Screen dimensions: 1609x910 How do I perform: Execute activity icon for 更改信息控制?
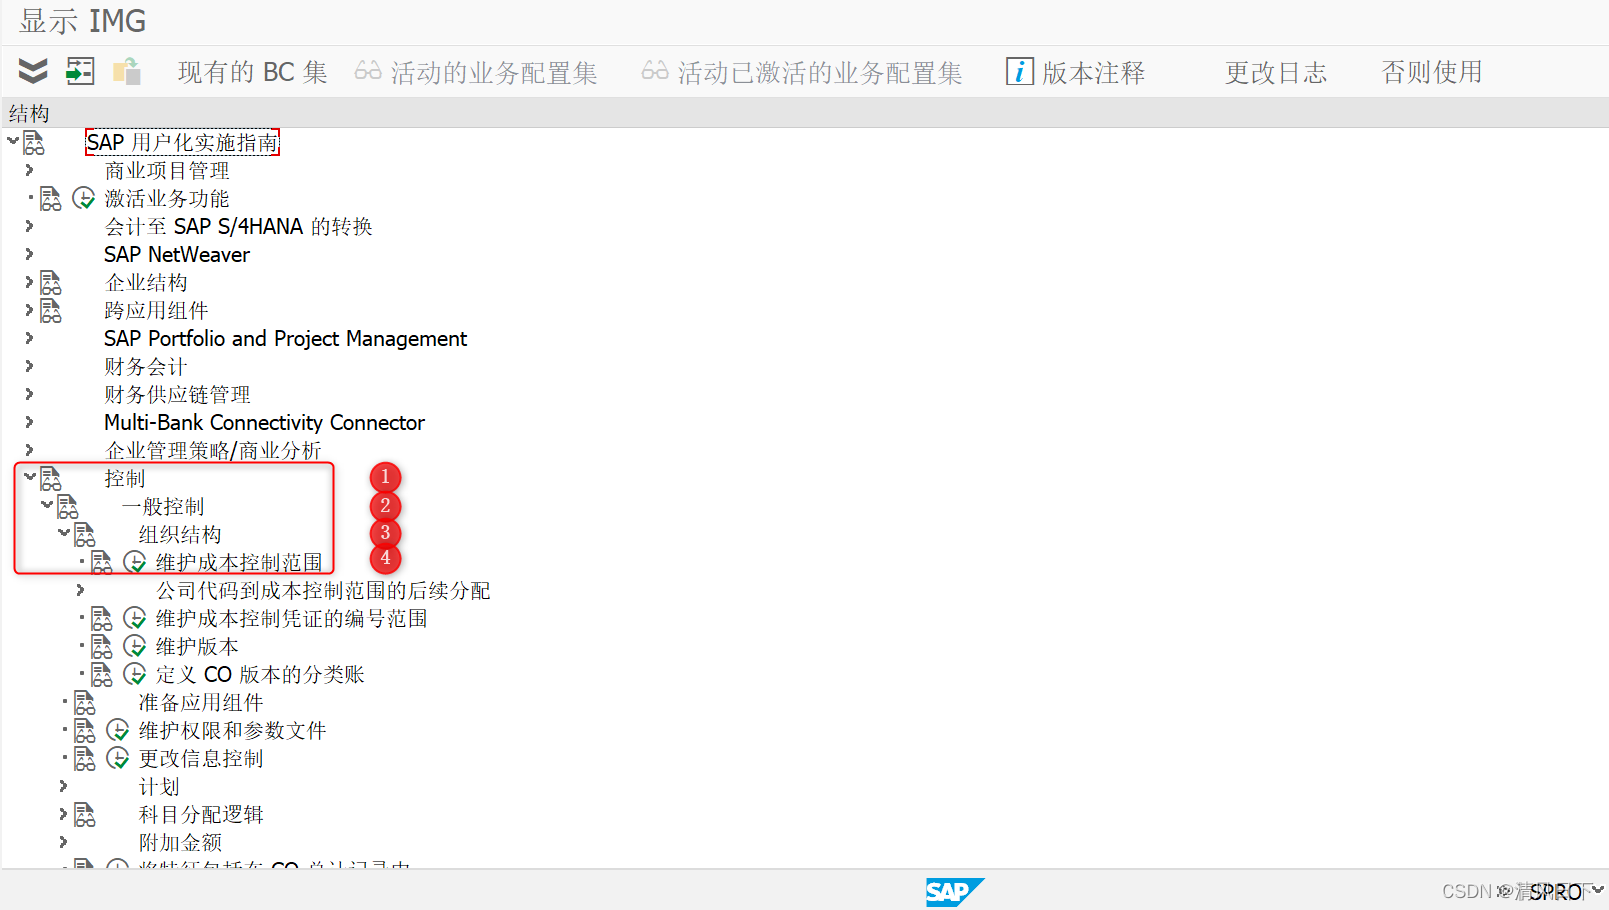118,759
